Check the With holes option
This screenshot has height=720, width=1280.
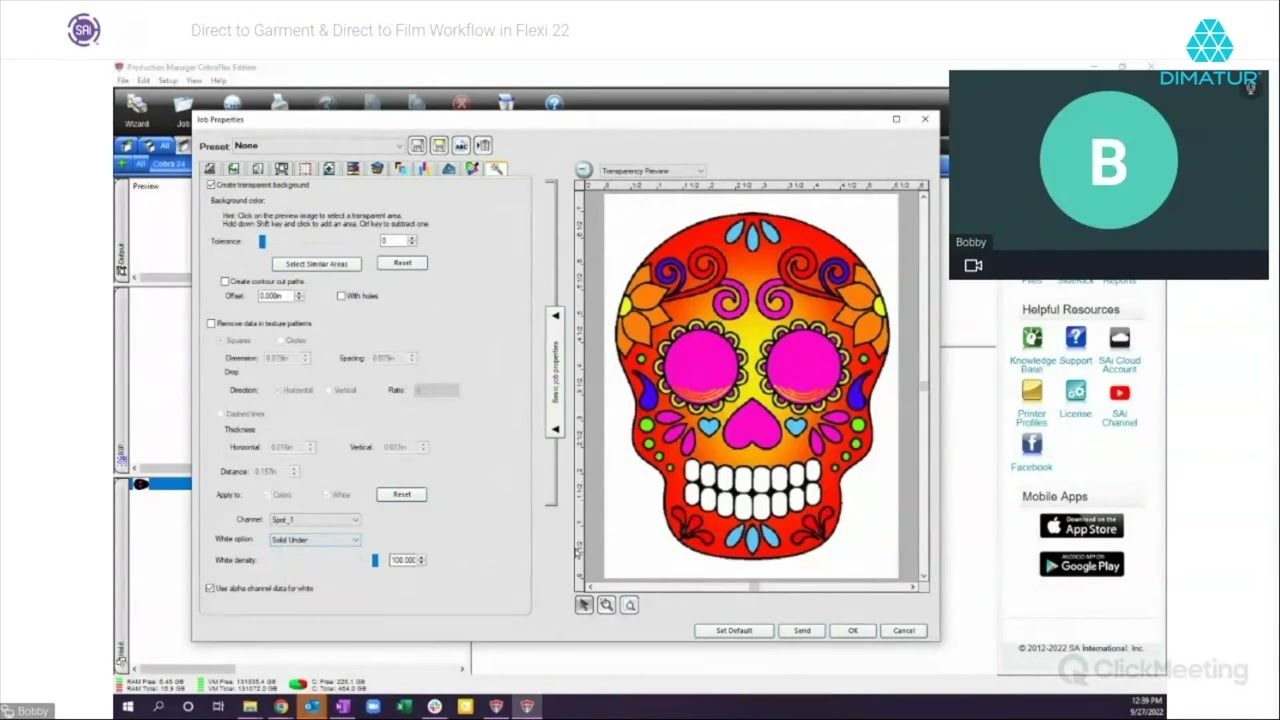pos(341,296)
